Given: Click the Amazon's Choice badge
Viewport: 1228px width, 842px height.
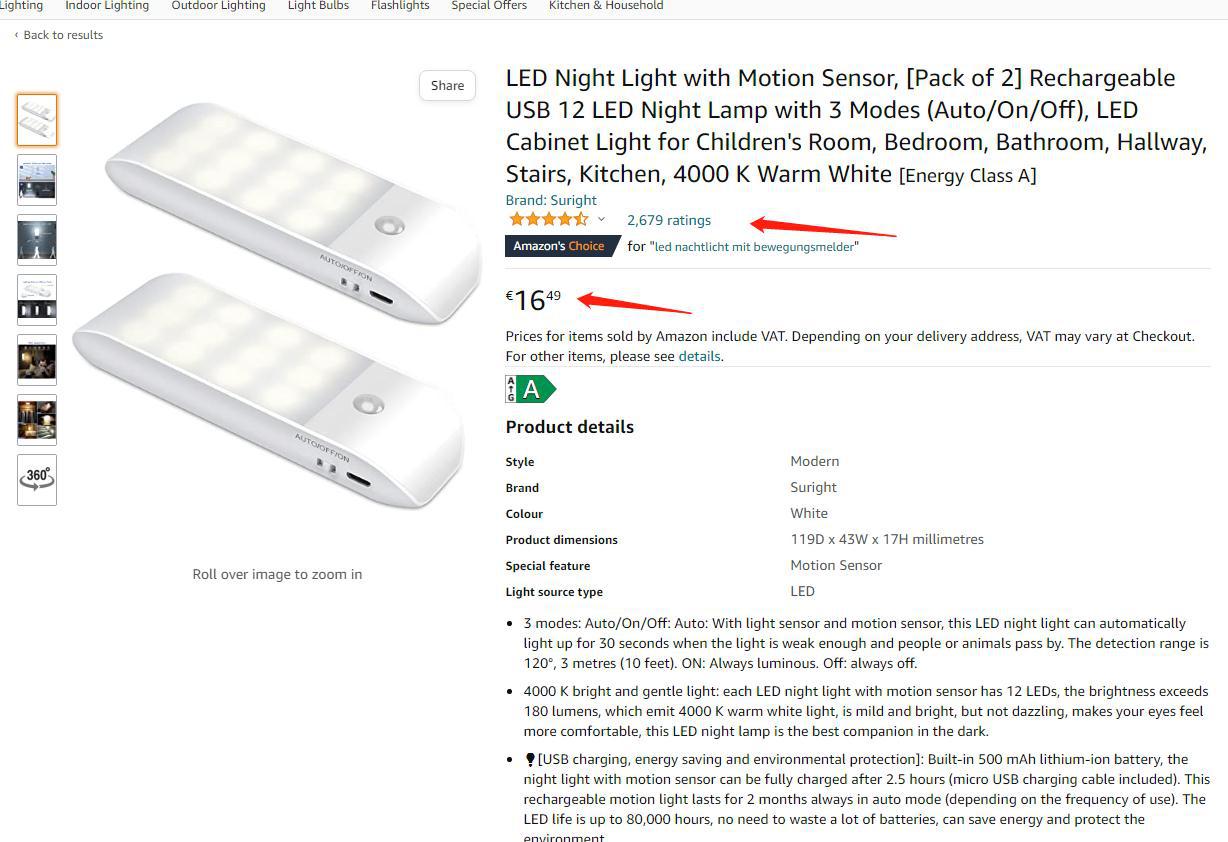Looking at the screenshot, I should tap(558, 246).
